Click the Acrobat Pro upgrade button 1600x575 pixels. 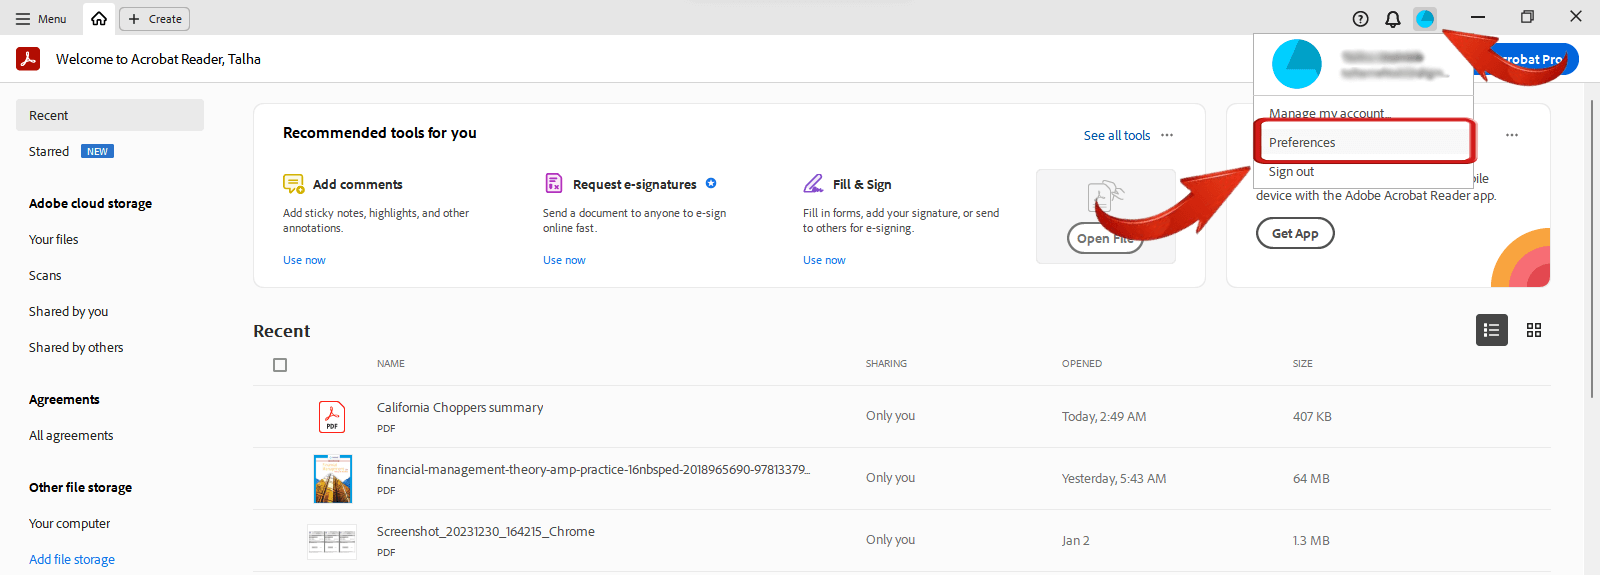tap(1530, 59)
